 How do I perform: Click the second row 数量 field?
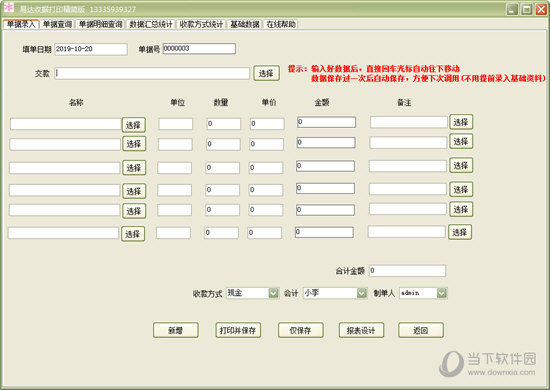click(x=223, y=144)
